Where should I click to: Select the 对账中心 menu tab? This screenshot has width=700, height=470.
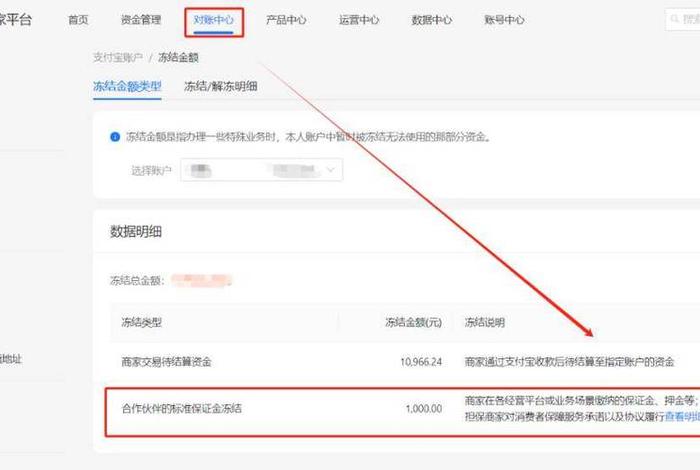(x=213, y=20)
